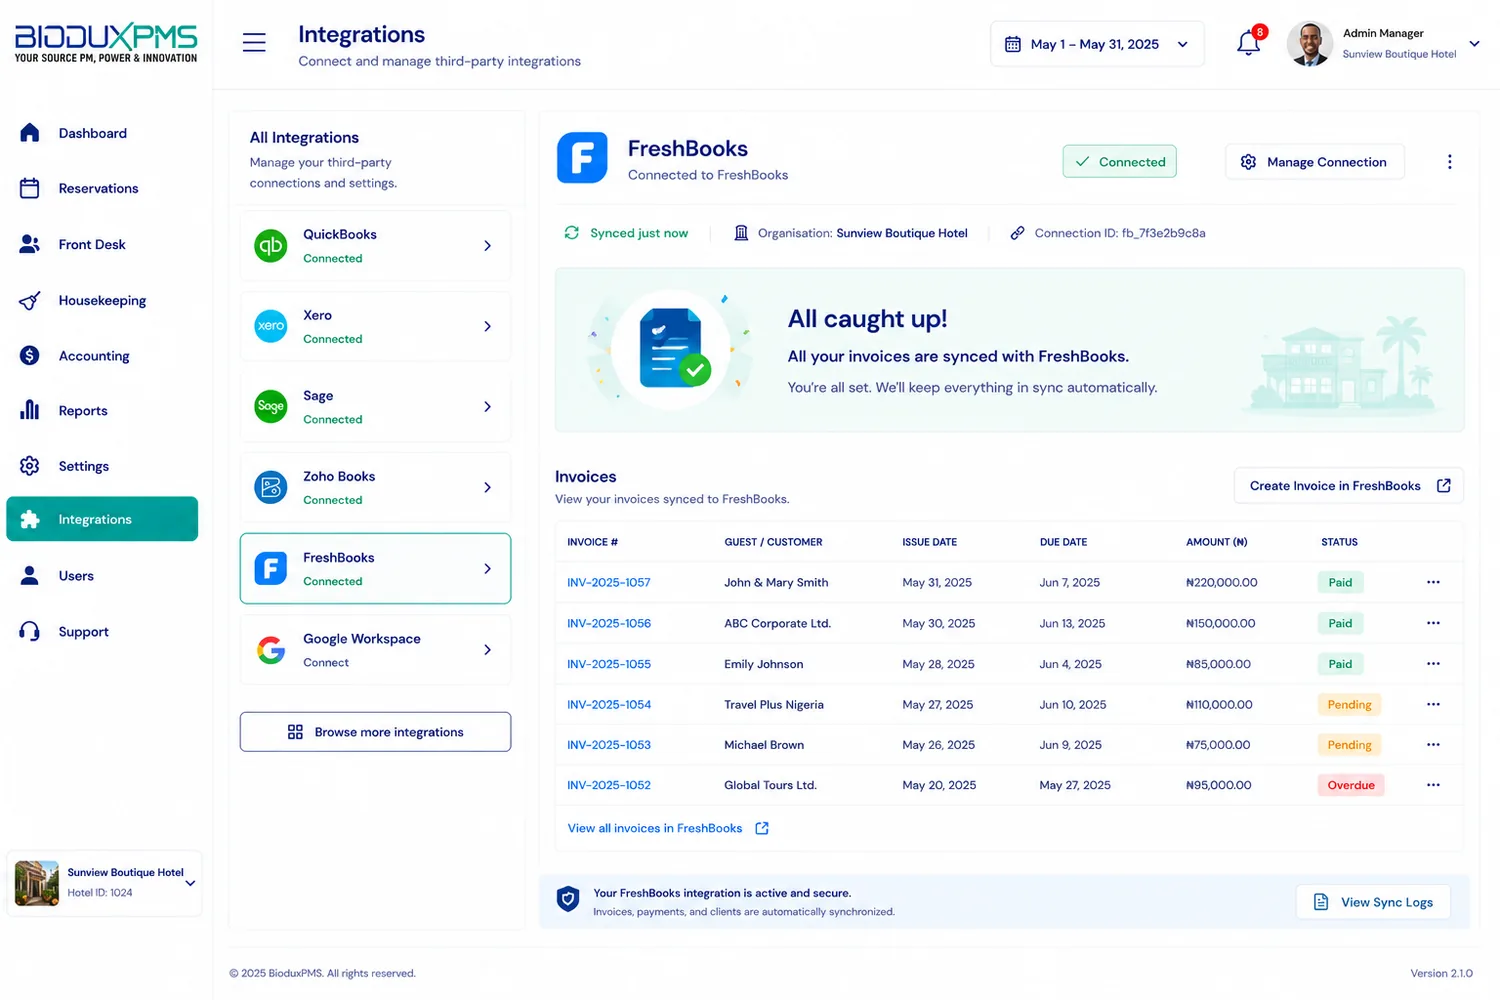Click Create Invoice in FreshBooks button
The image size is (1500, 1000).
(x=1349, y=485)
